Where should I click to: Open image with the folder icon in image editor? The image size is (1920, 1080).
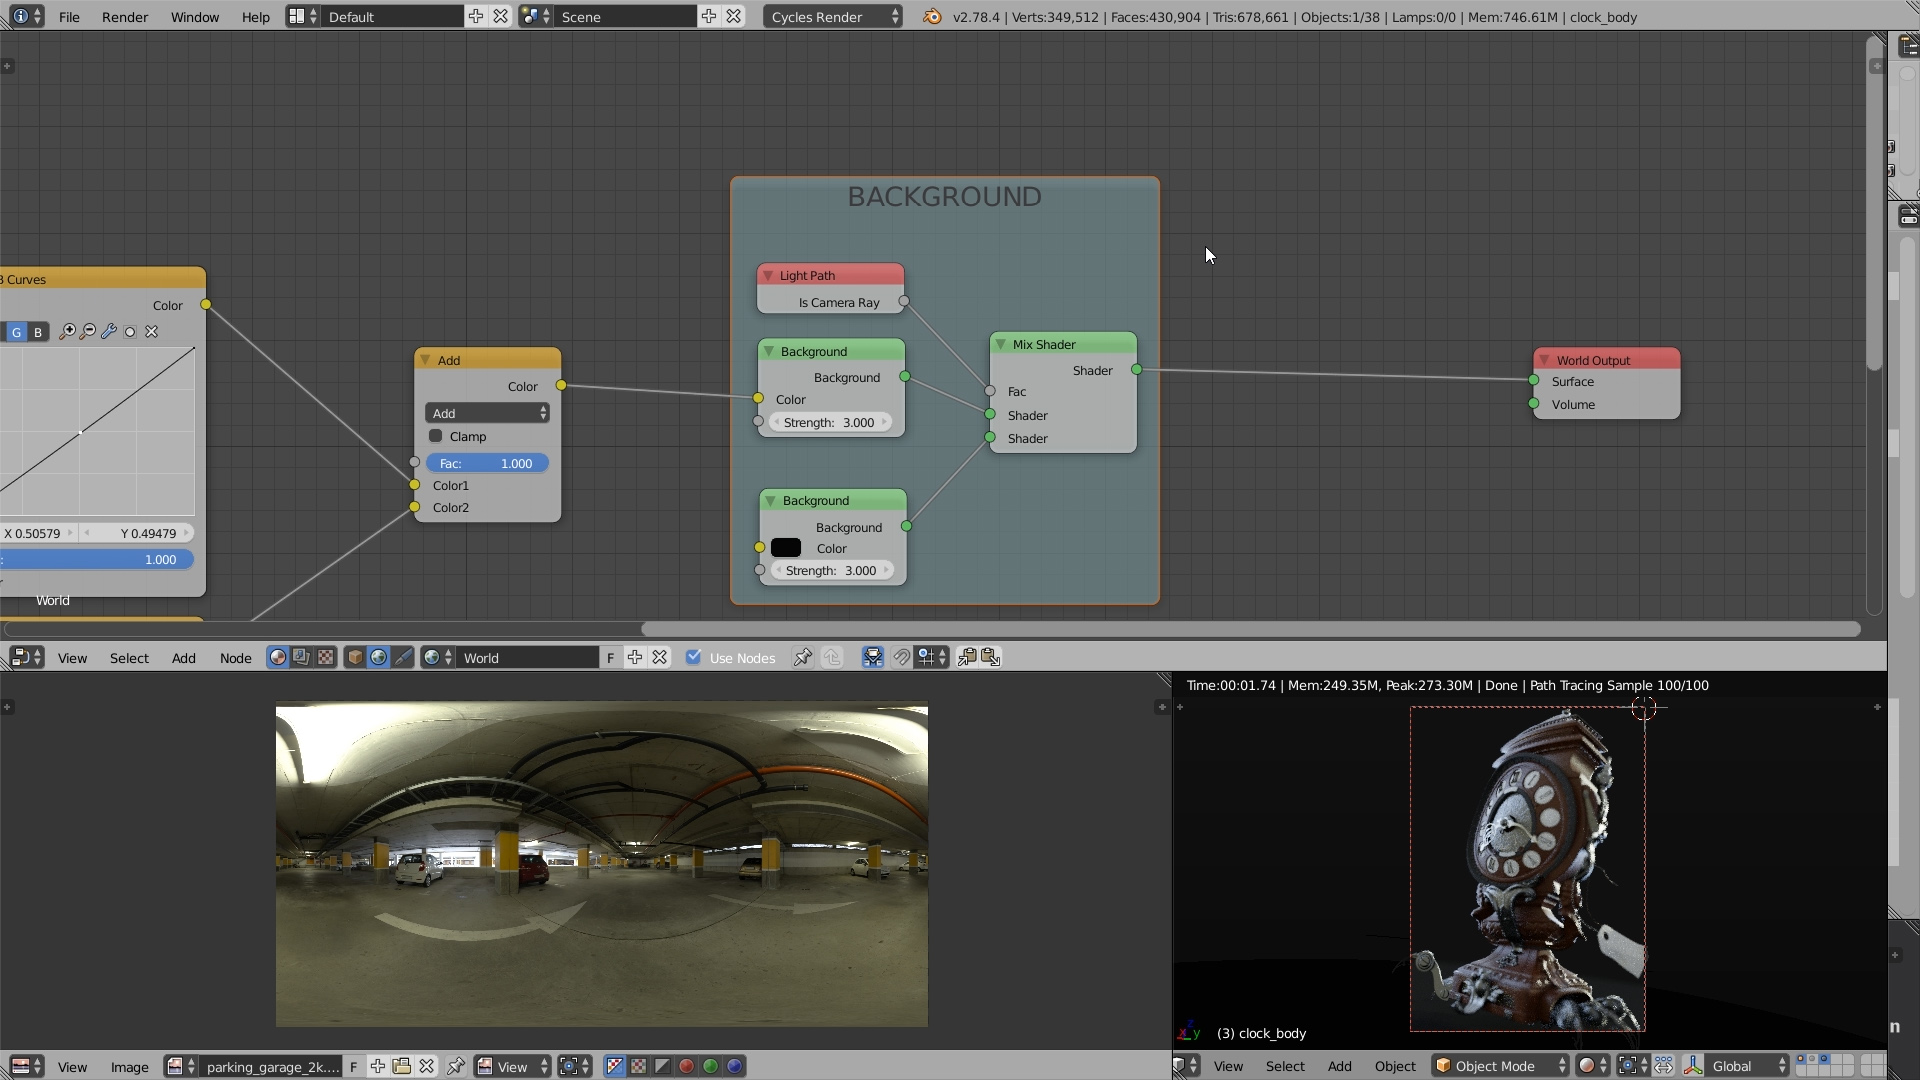click(x=401, y=1065)
